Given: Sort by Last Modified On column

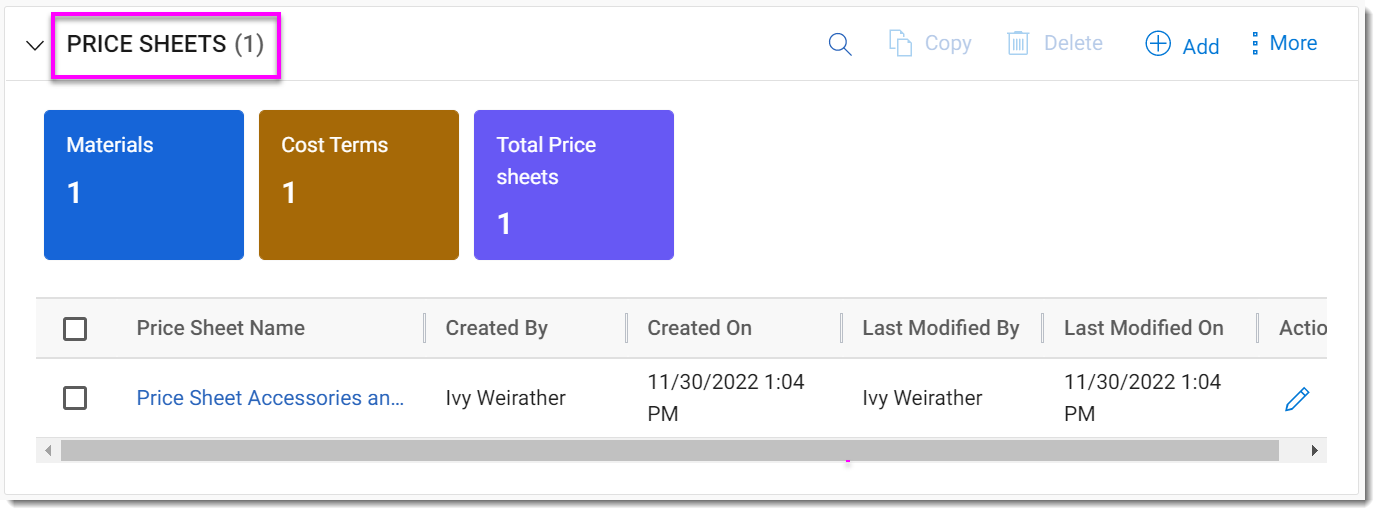Looking at the screenshot, I should tap(1143, 328).
